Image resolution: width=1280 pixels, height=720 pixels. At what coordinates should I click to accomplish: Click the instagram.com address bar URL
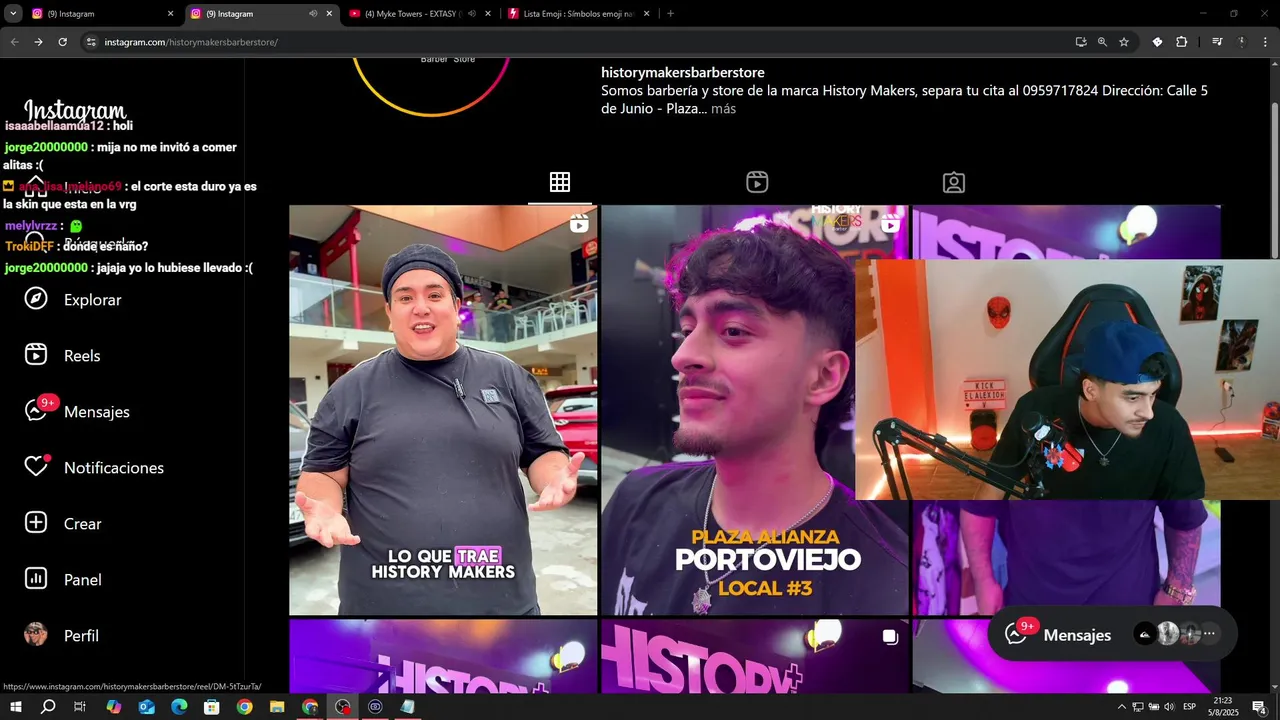pyautogui.click(x=191, y=42)
